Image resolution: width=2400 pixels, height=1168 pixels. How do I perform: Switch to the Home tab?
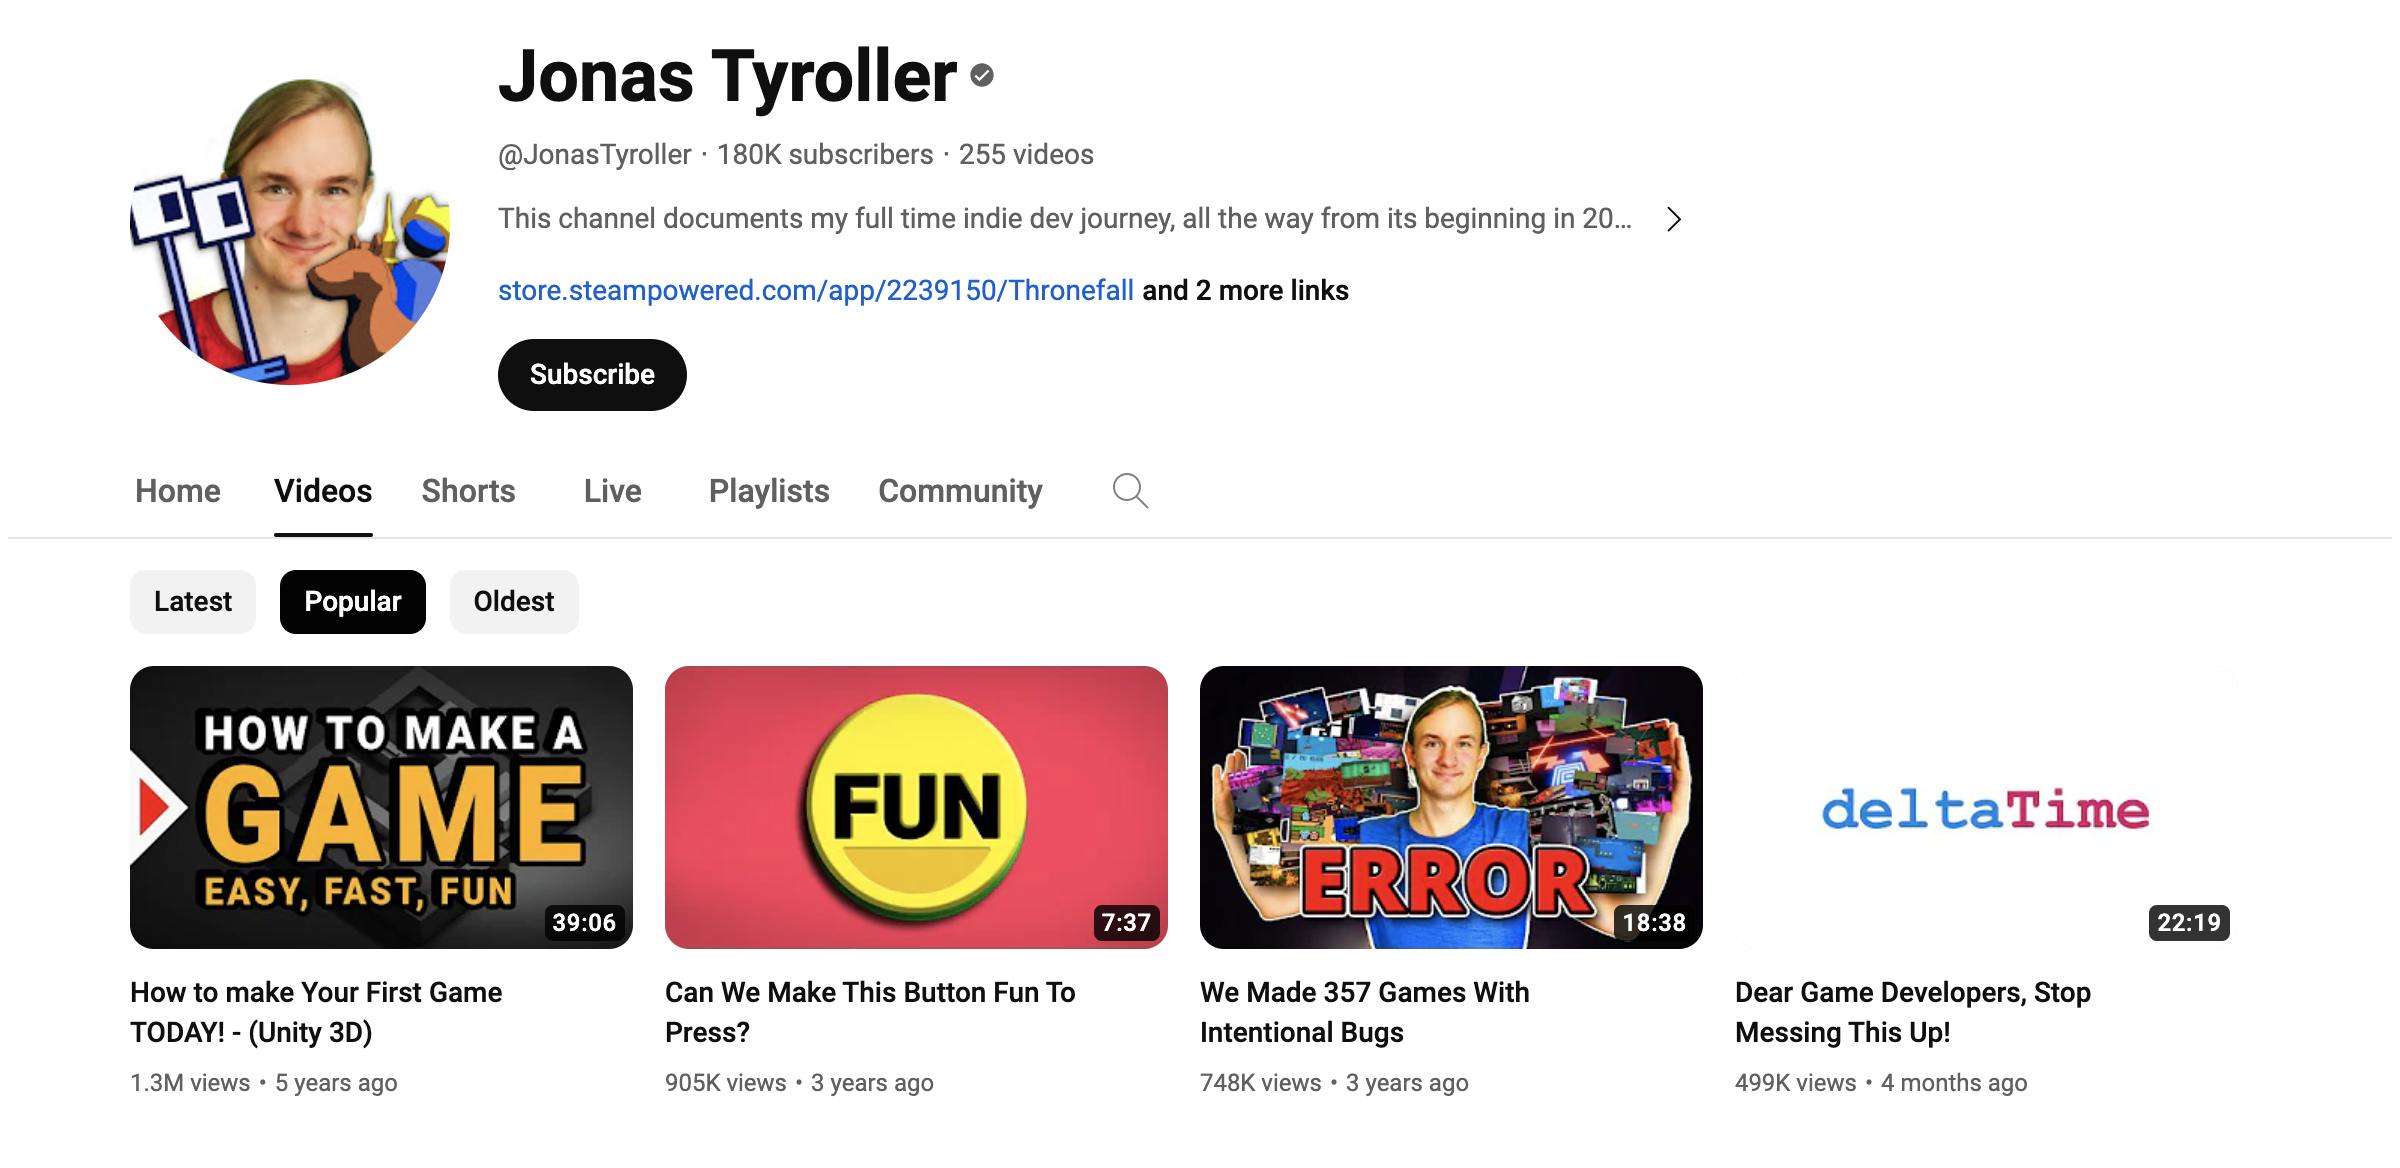tap(178, 491)
